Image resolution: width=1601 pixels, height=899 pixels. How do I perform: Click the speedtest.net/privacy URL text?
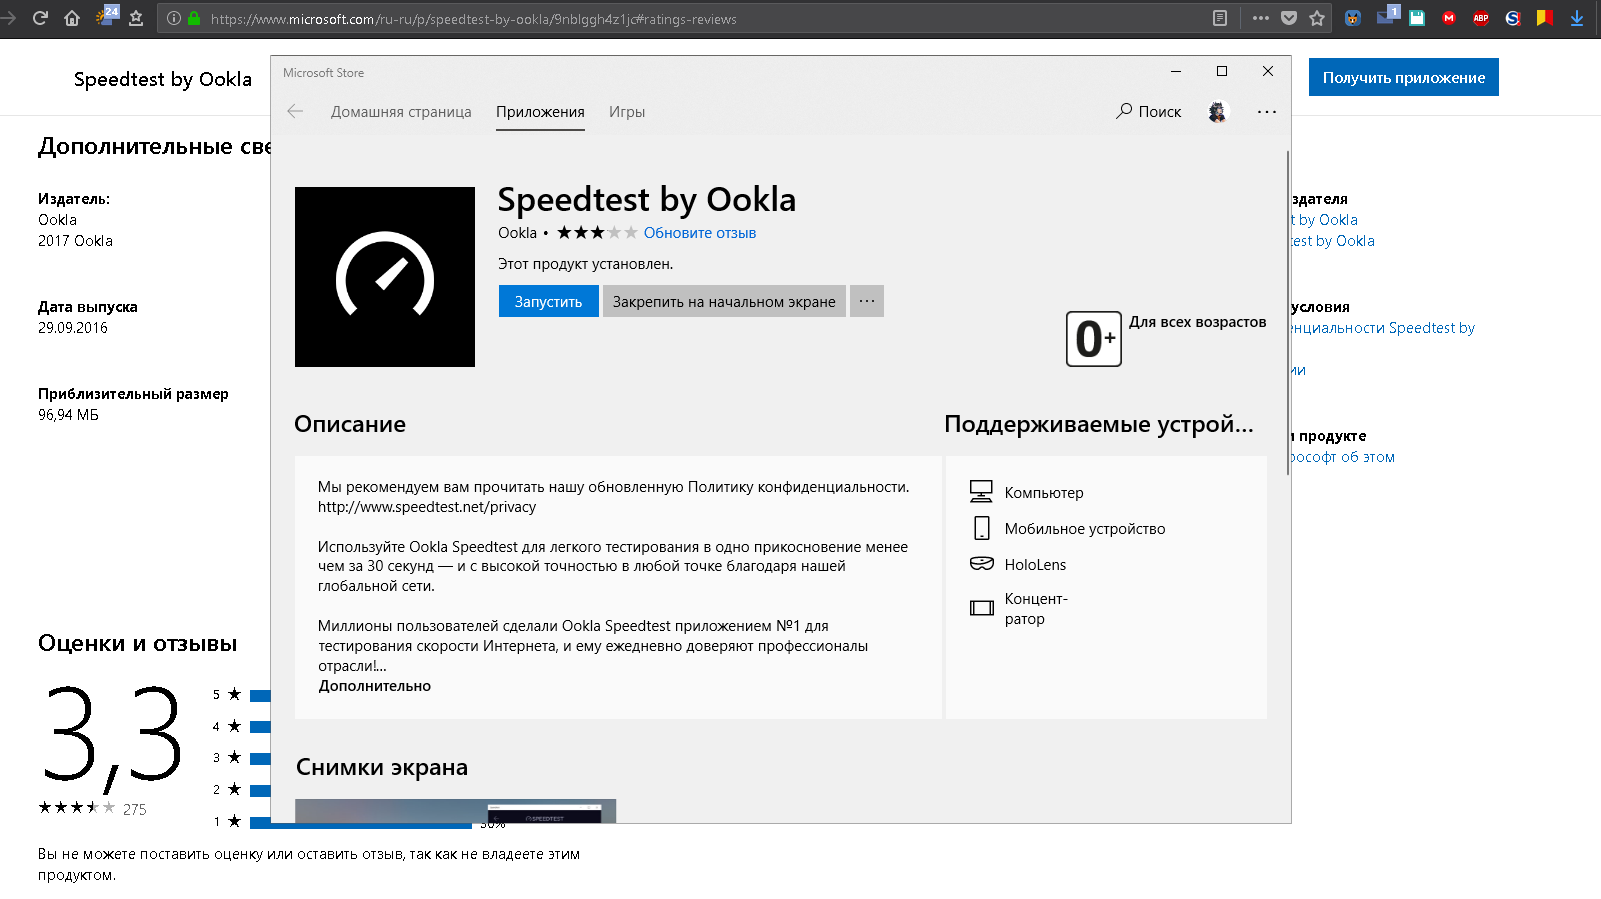427,507
